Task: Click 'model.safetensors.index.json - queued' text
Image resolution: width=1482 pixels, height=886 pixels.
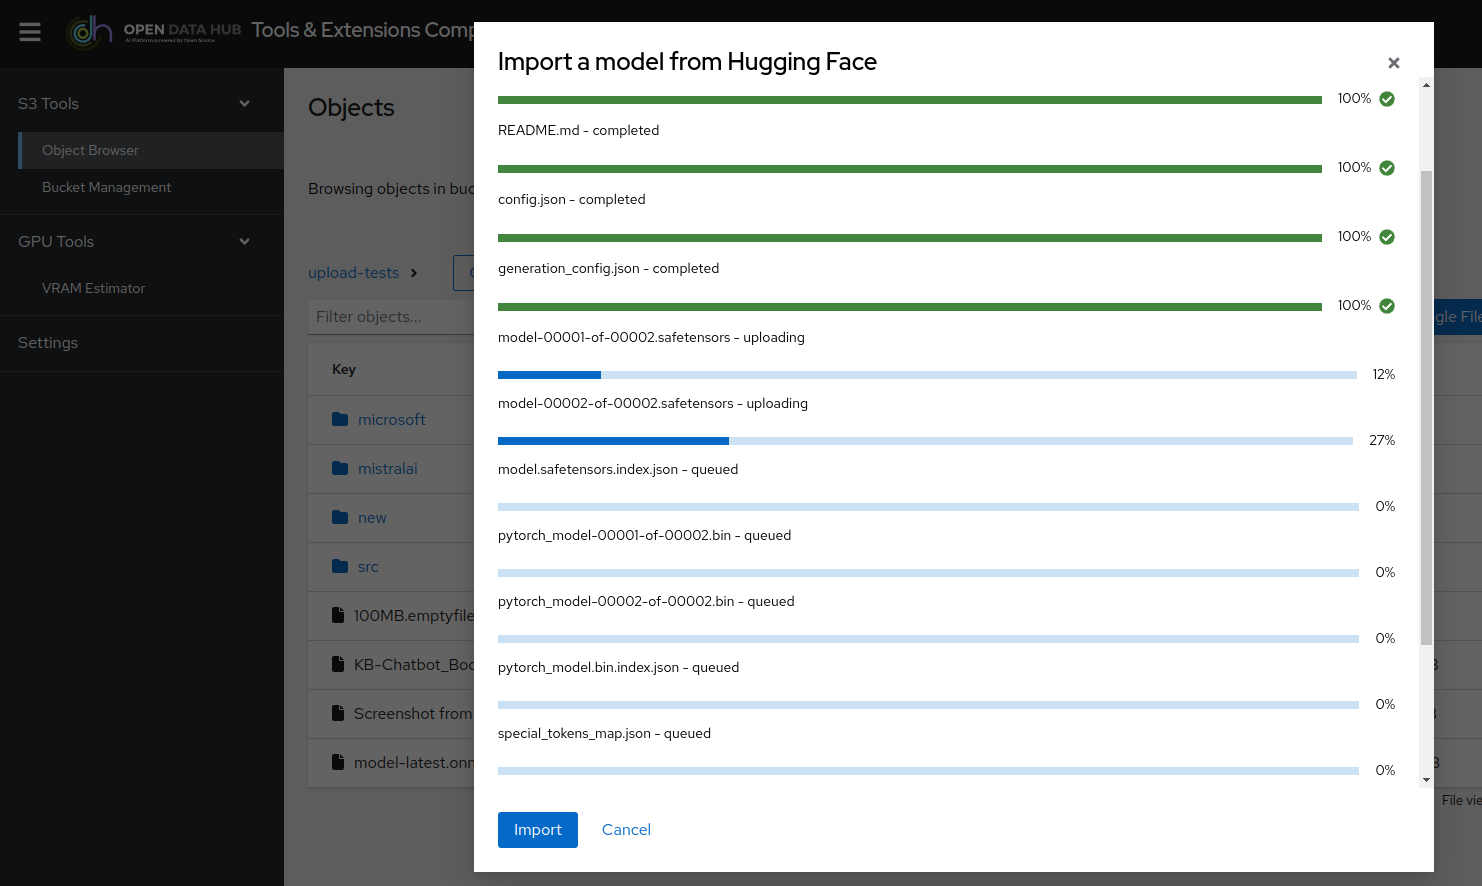Action: click(x=618, y=469)
